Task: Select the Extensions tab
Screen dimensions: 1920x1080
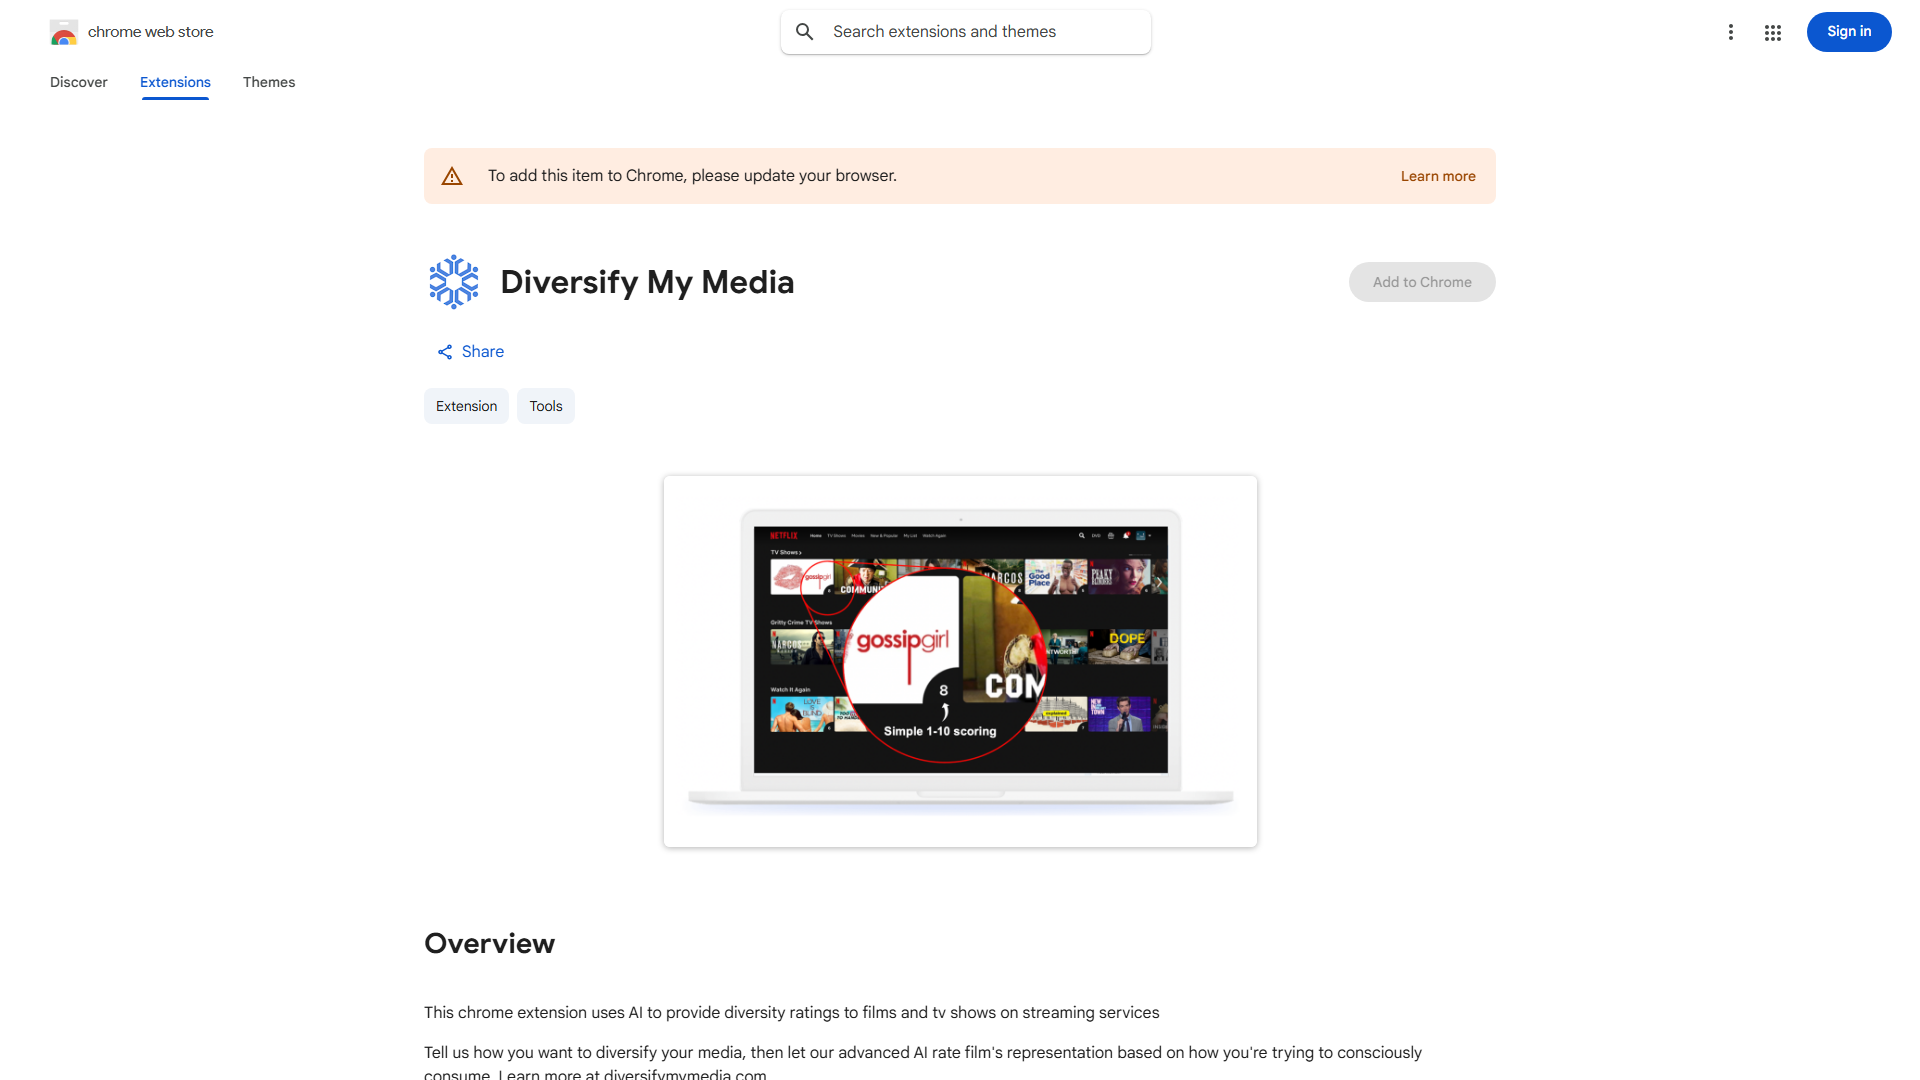Action: tap(175, 82)
